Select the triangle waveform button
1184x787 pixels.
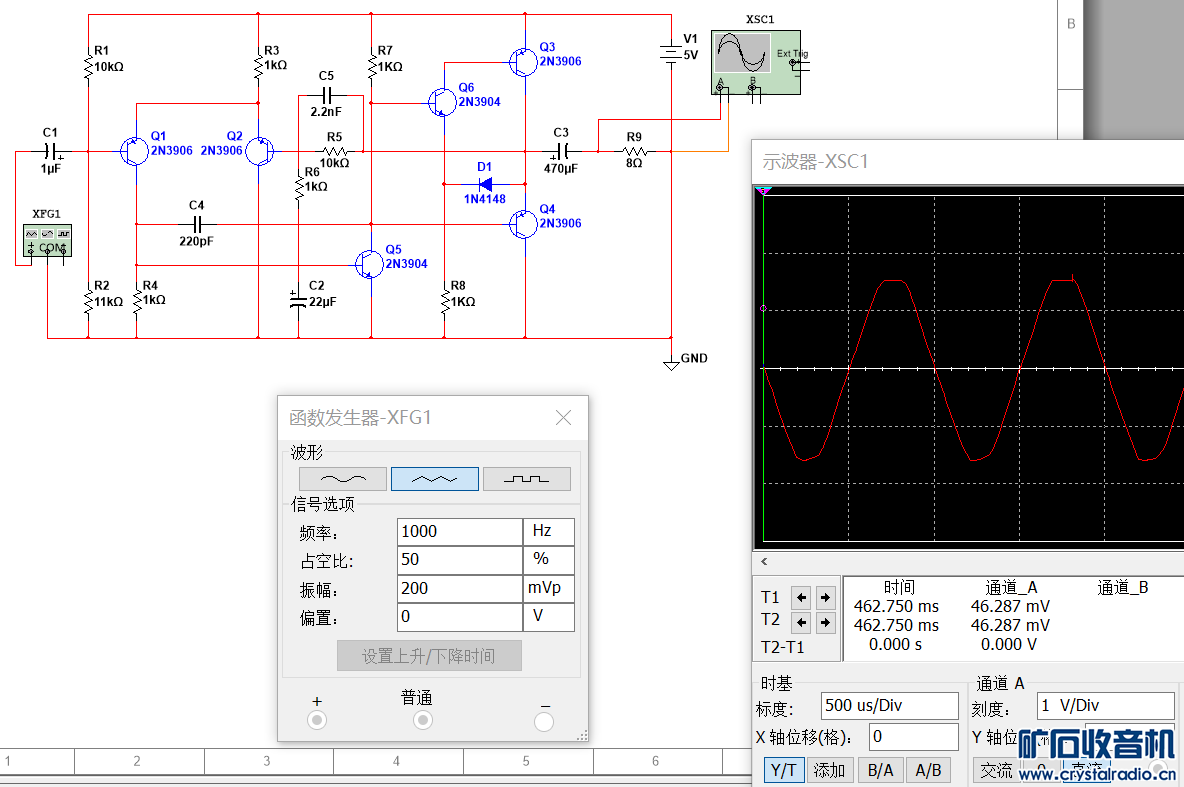(434, 479)
